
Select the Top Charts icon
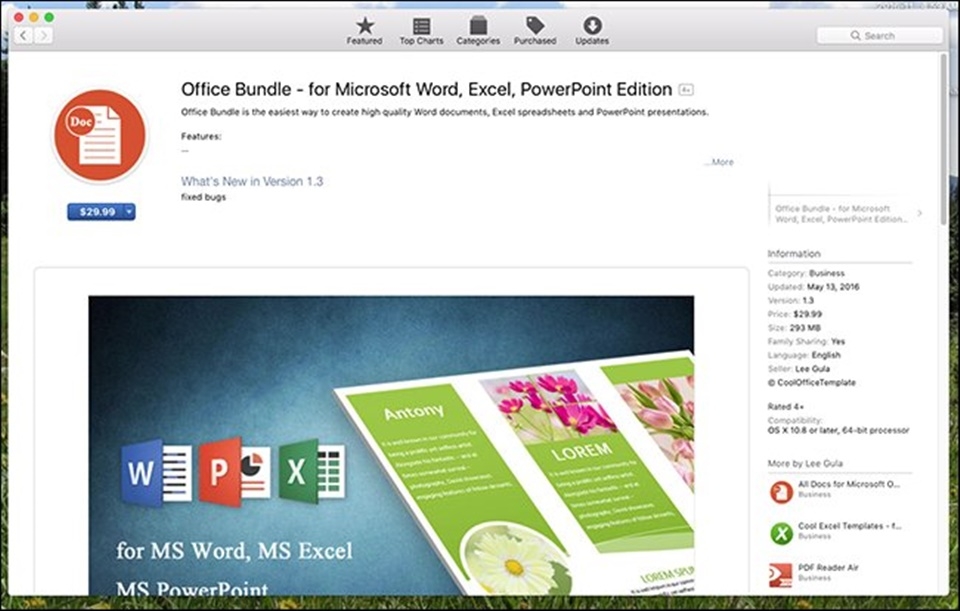[421, 29]
